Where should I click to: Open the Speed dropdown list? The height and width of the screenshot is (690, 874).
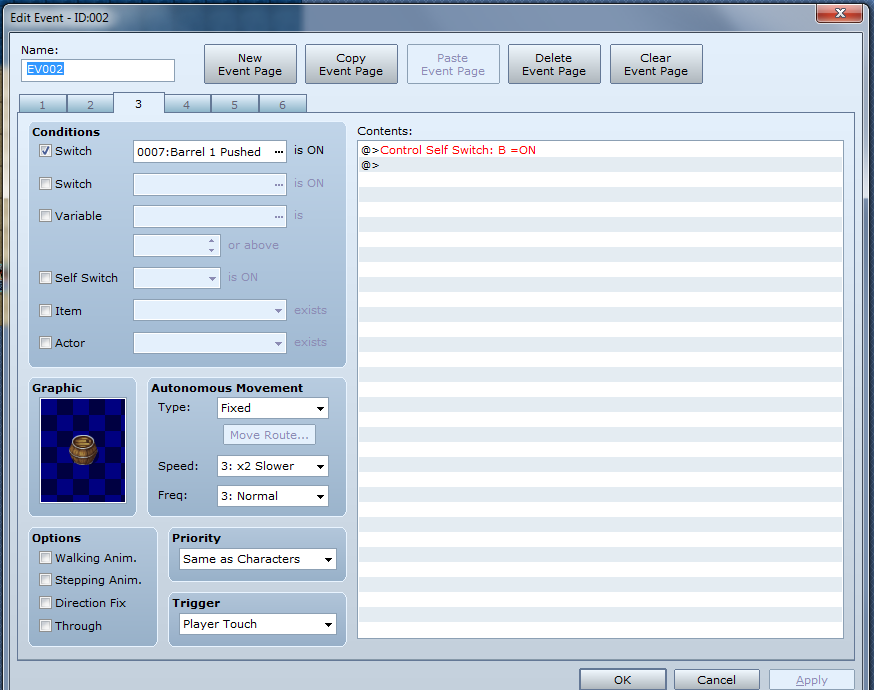273,467
